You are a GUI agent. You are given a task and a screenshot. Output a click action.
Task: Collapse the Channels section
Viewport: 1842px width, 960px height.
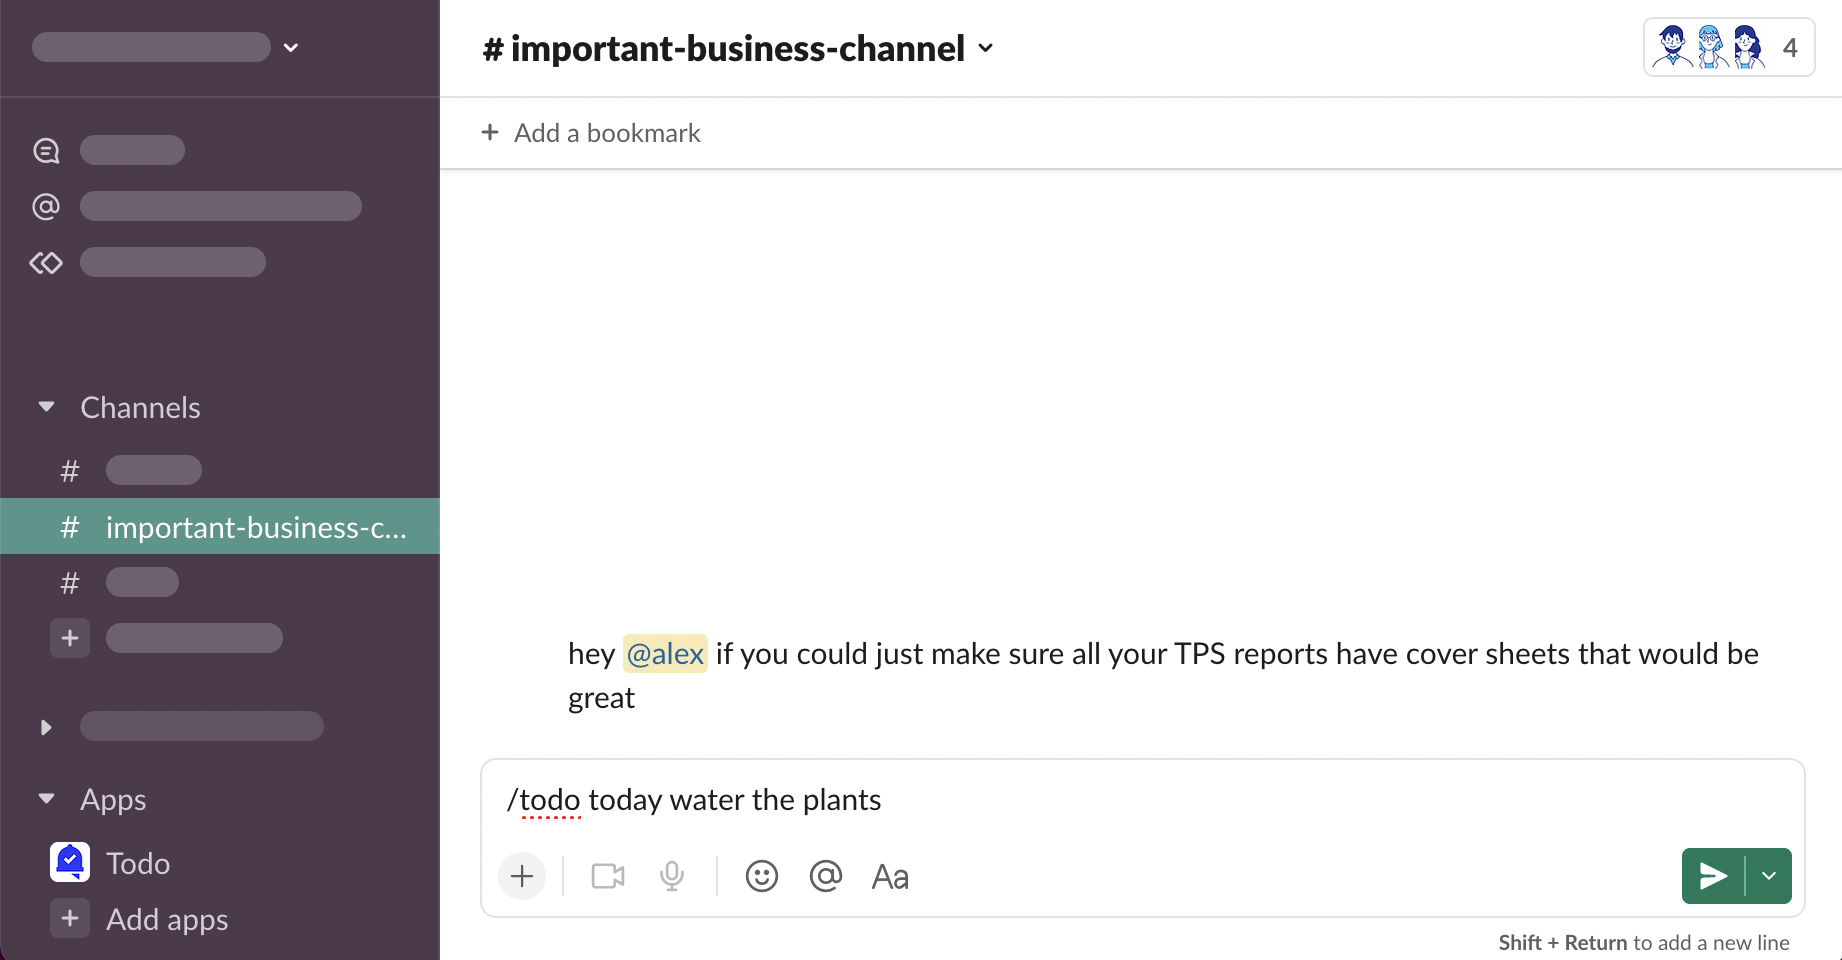coord(46,407)
